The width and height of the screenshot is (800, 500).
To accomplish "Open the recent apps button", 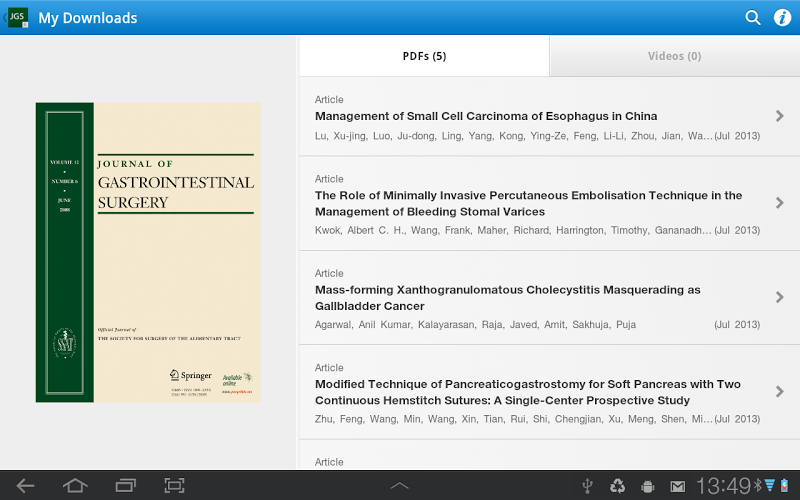I will pyautogui.click(x=126, y=485).
